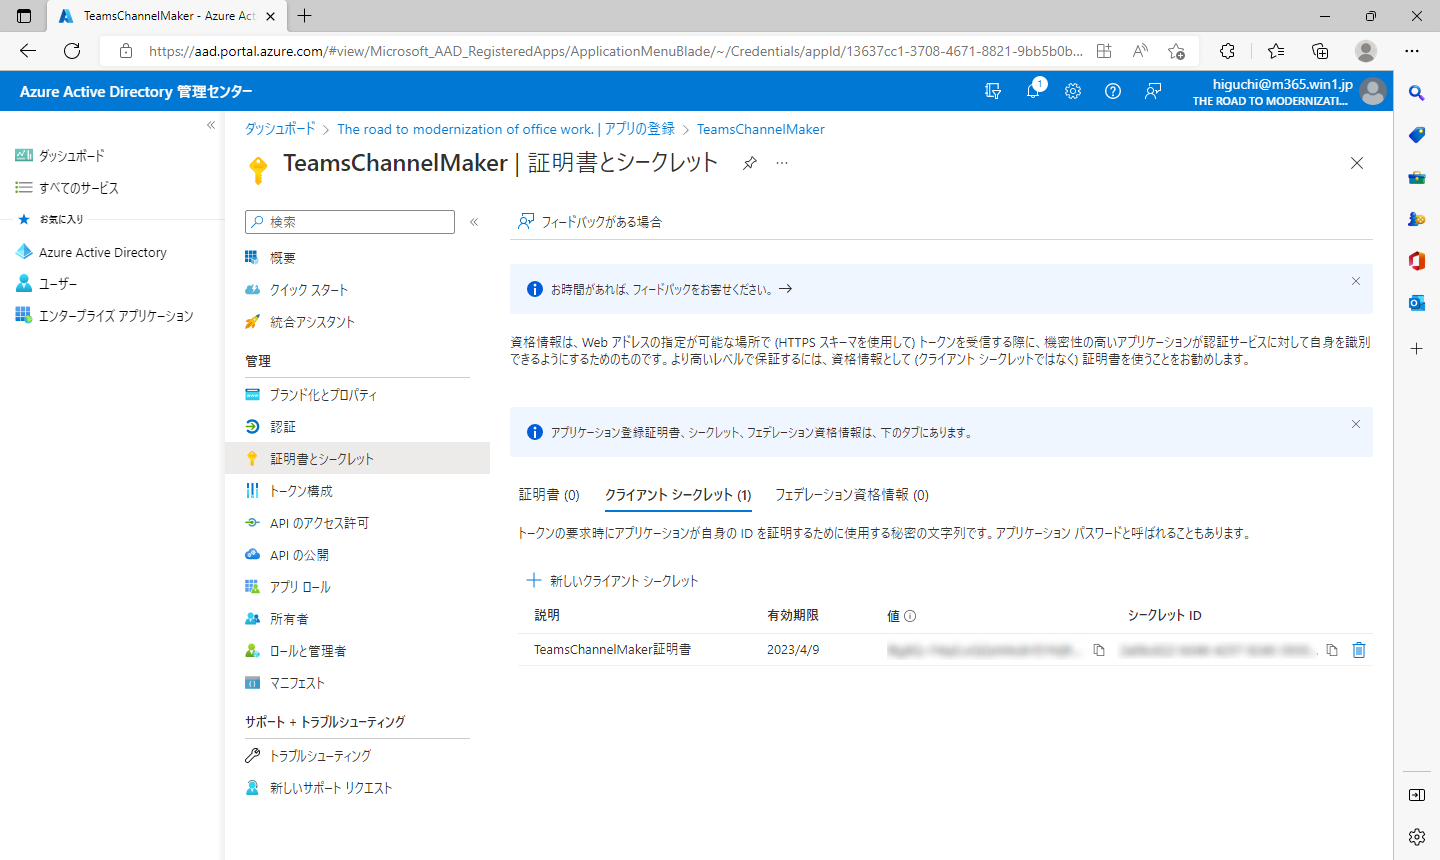Viewport: 1440px width, 860px height.
Task: Go to TeamsChannelMaker breadcrumb
Action: click(x=761, y=129)
